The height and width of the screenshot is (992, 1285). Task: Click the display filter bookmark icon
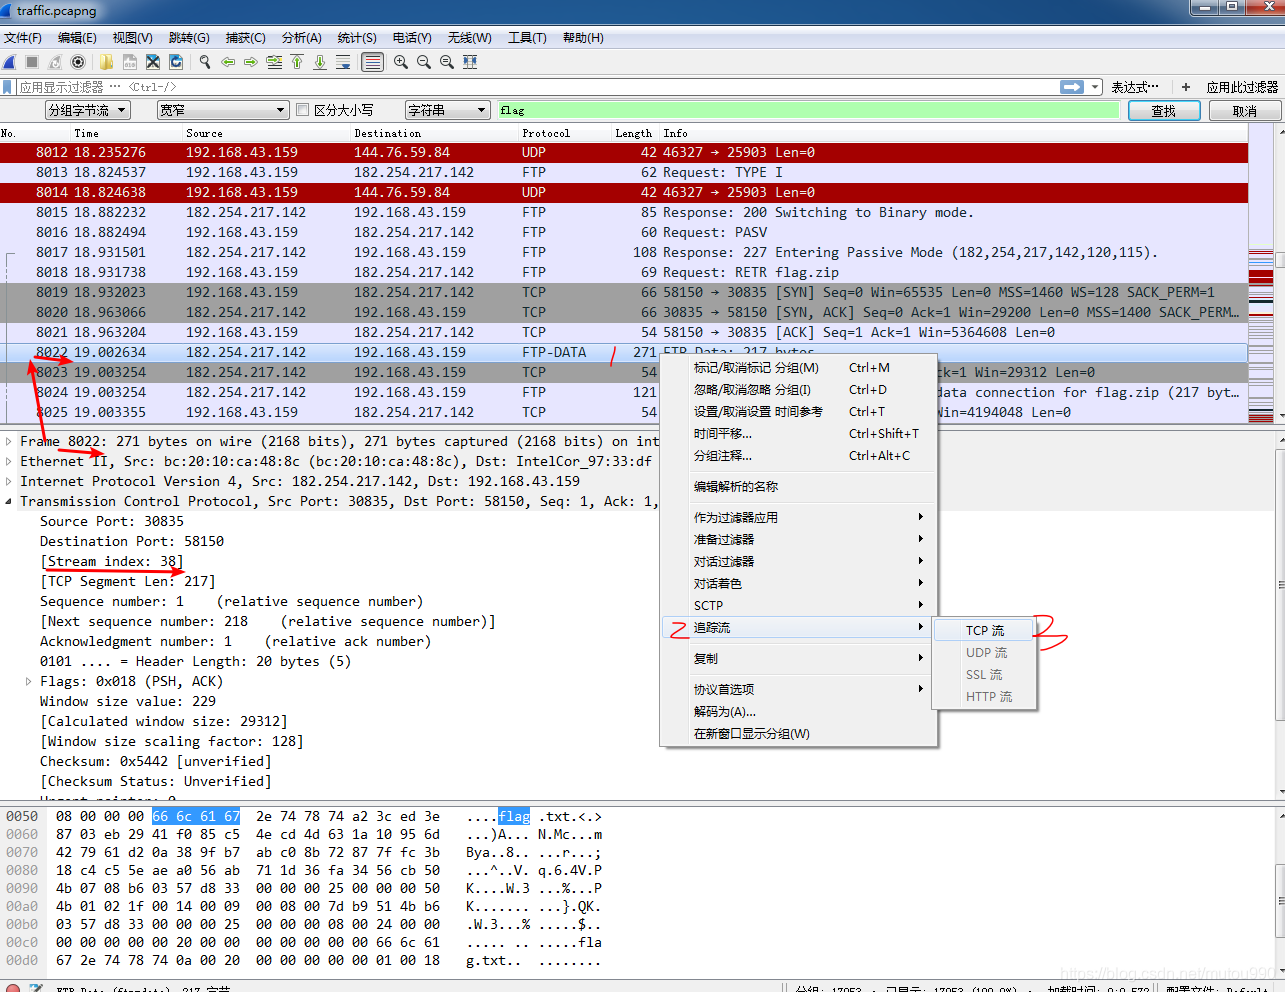coord(8,87)
